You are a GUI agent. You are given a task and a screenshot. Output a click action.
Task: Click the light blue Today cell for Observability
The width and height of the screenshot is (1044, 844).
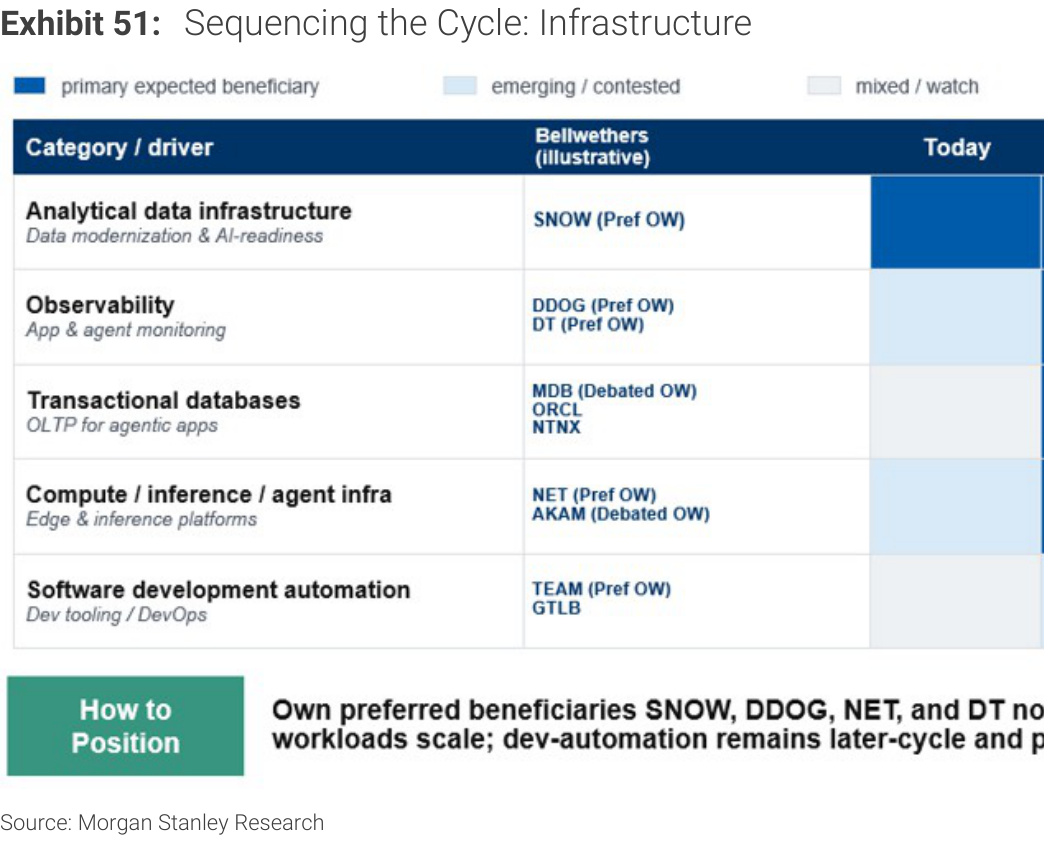click(x=955, y=317)
